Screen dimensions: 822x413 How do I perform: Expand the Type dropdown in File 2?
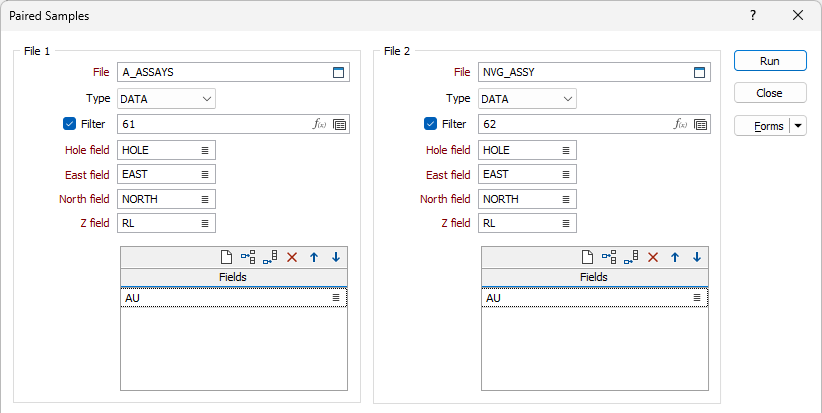point(527,99)
